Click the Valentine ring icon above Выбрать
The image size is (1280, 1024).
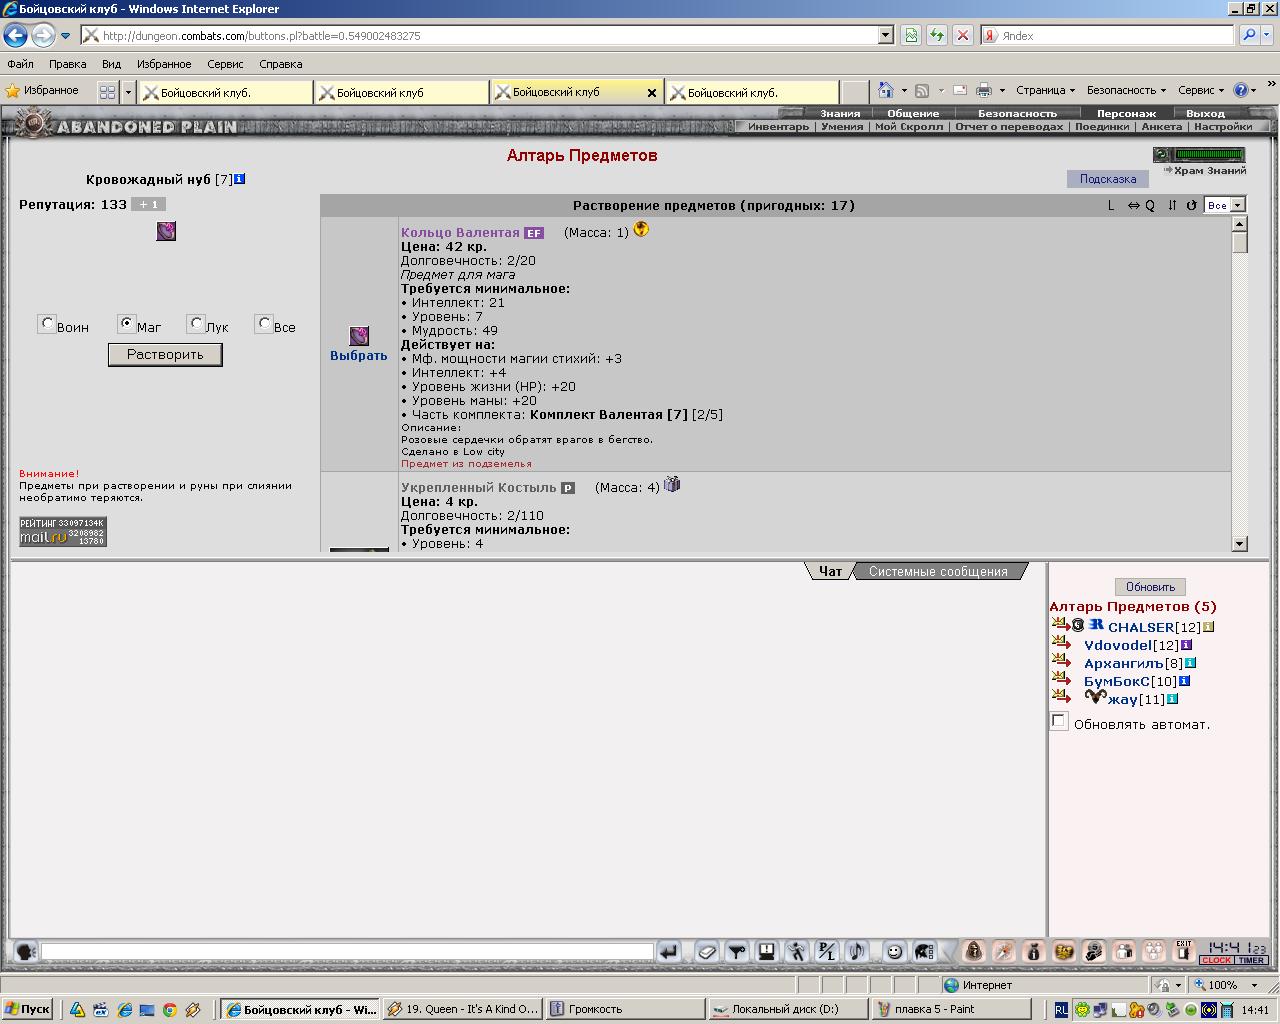coord(359,336)
